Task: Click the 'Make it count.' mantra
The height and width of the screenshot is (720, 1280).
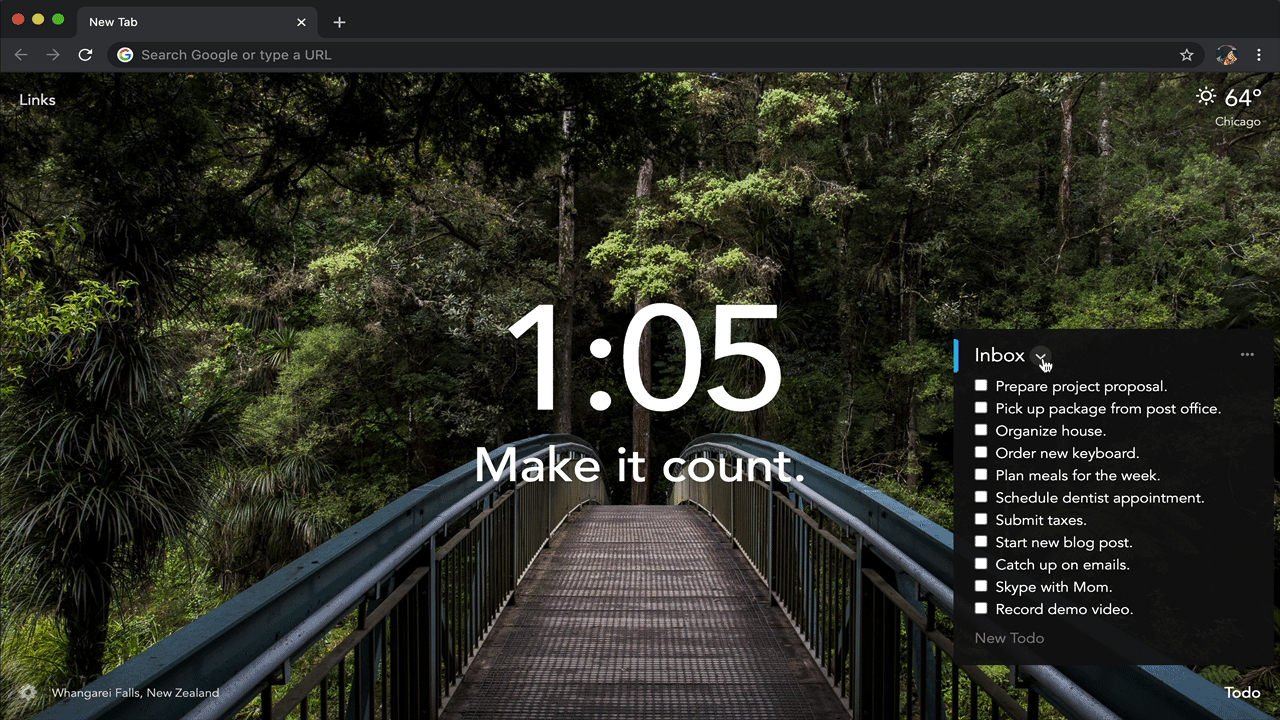Action: point(639,465)
